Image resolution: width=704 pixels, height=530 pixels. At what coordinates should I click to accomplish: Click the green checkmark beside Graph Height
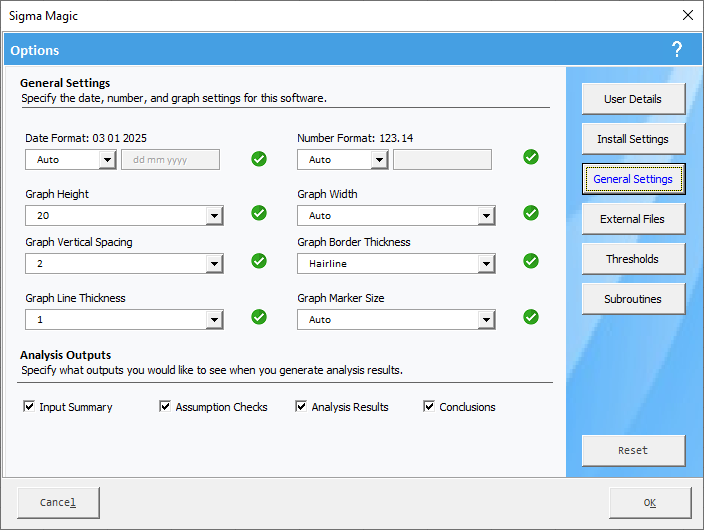coord(259,213)
